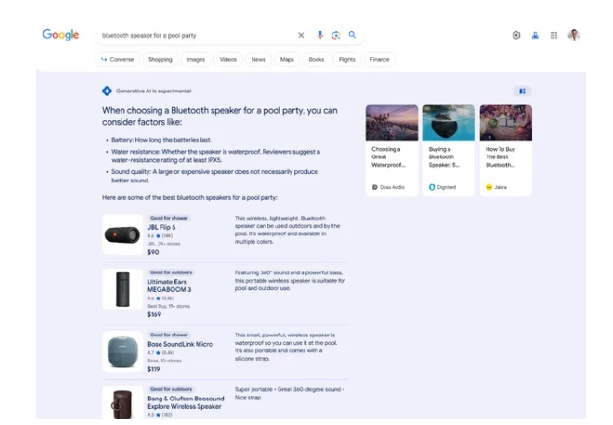Viewport: 613px width, 425px height.
Task: Click the Jabra source label
Action: click(496, 187)
